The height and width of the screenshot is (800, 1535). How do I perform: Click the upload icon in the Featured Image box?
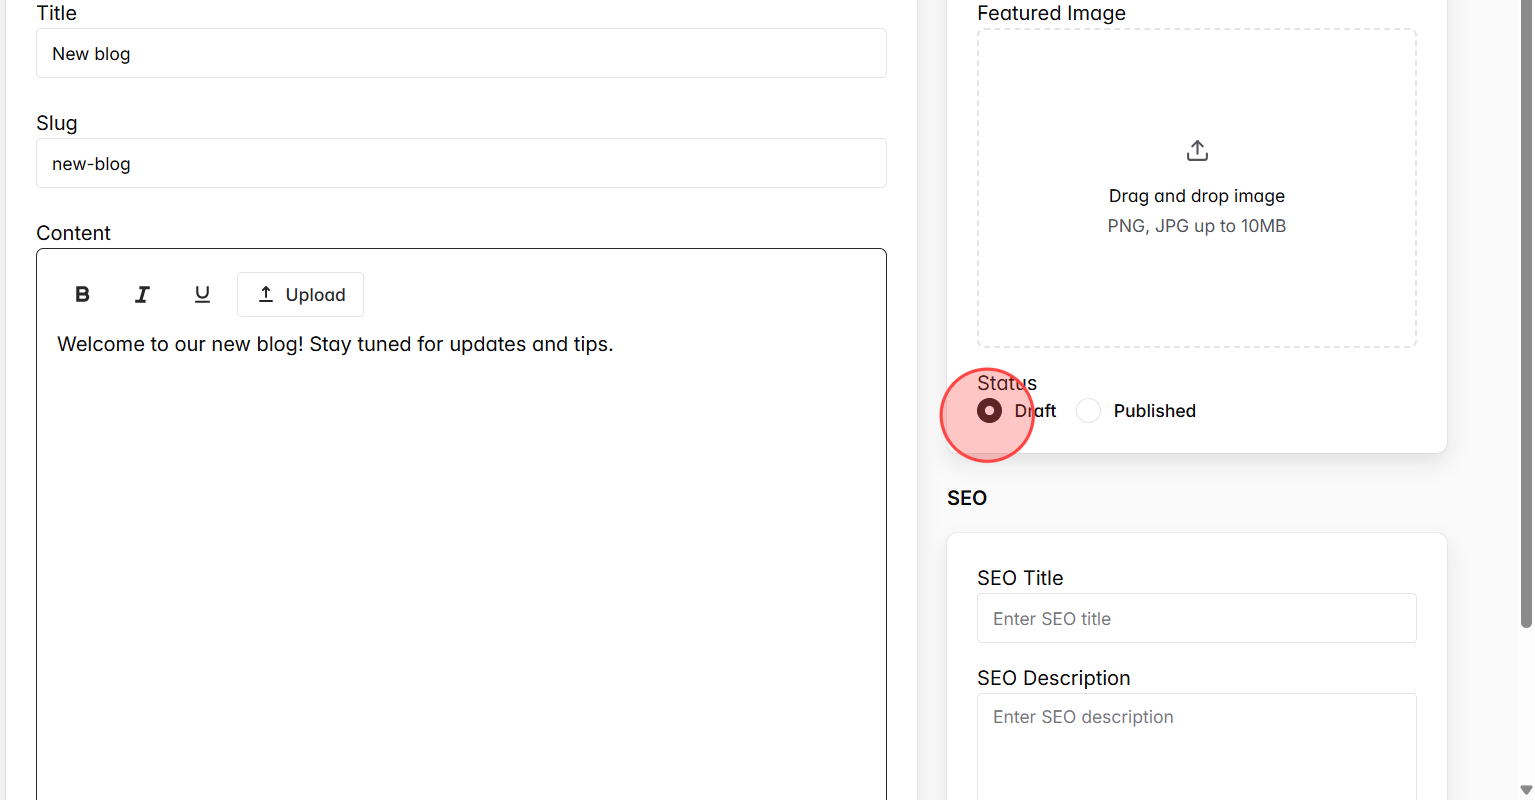(1196, 149)
